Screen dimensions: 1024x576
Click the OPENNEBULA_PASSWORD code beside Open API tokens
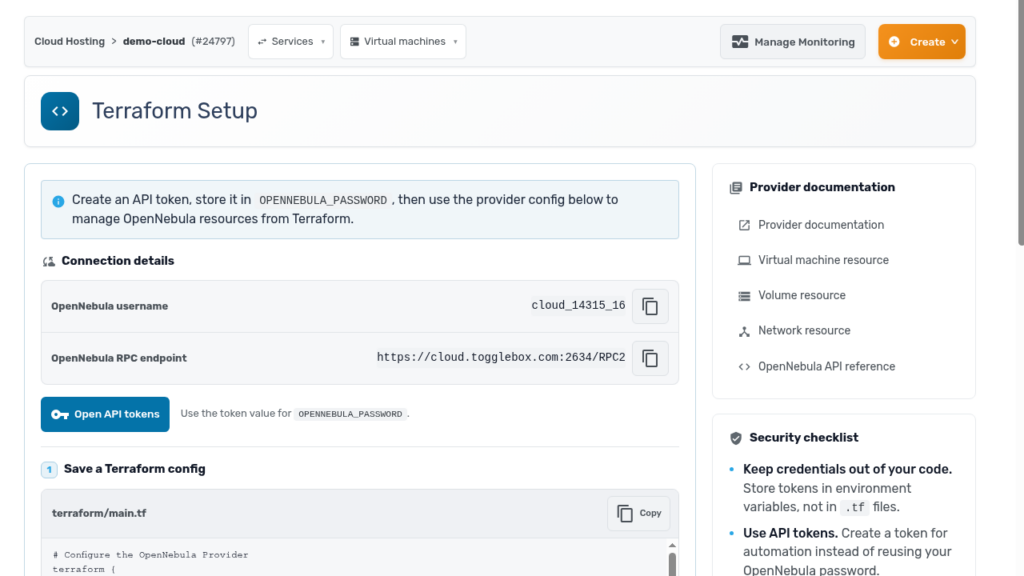click(350, 414)
